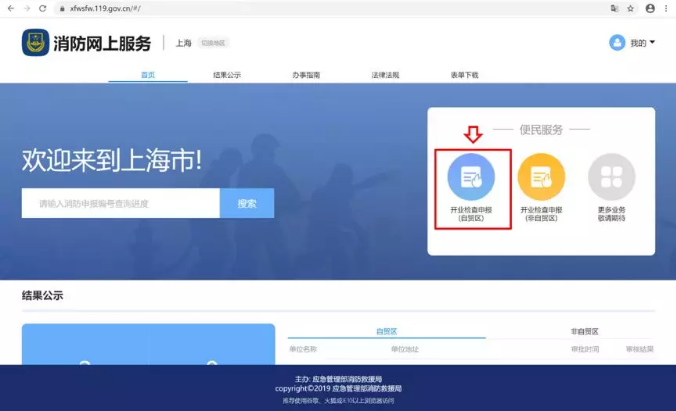The image size is (676, 411).
Task: Click the blue 开业检查申报 (自贸区) icon
Action: point(471,178)
